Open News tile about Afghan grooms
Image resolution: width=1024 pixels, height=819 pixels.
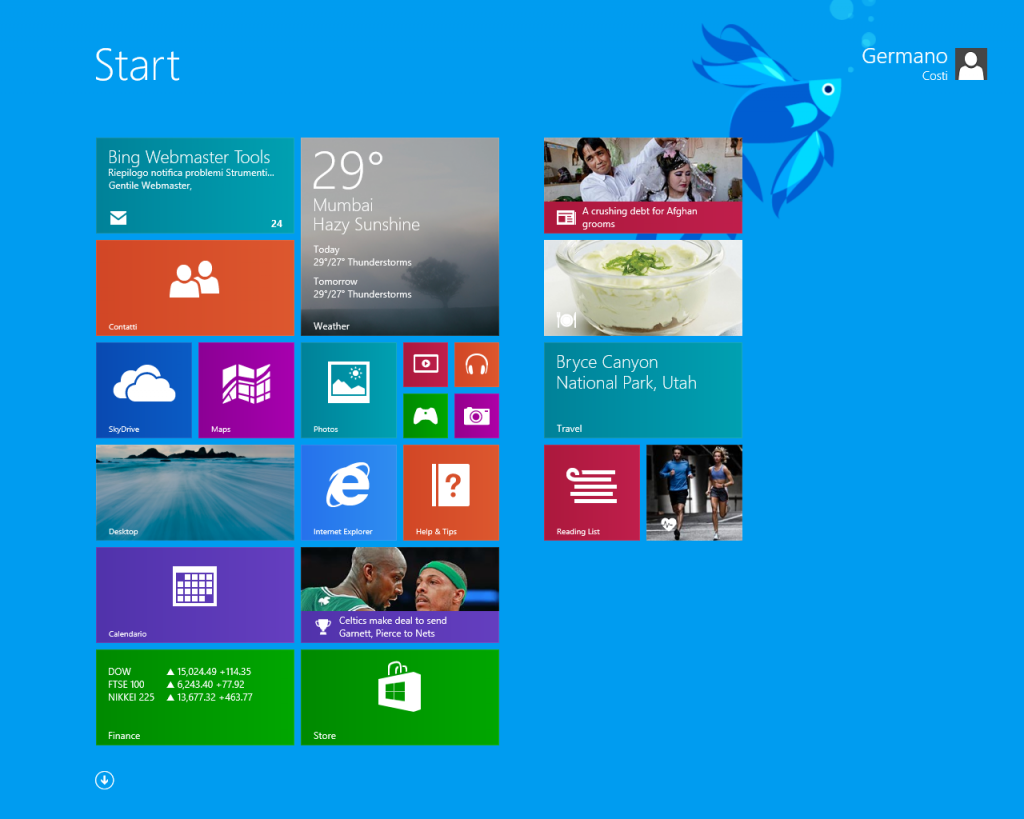[x=643, y=185]
